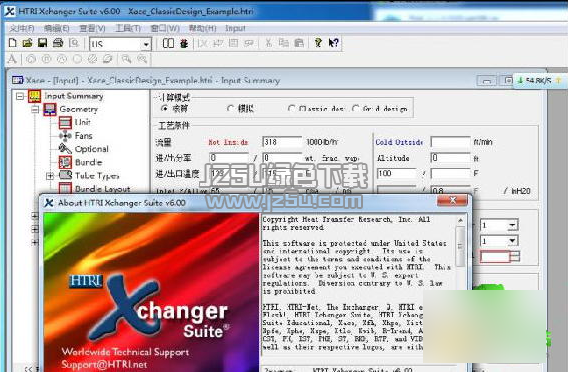Click the zoom in magnifier icon
The height and width of the screenshot is (372, 568).
click(x=126, y=59)
